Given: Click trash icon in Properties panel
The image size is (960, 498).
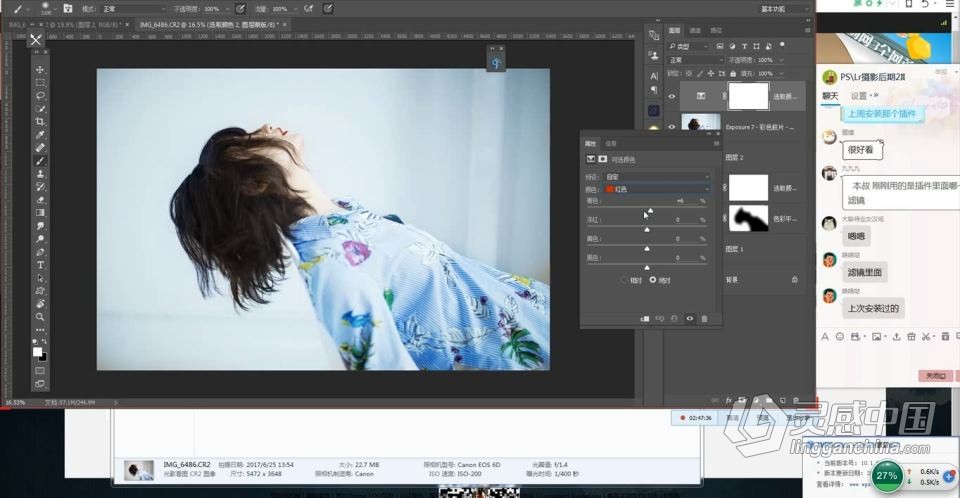Looking at the screenshot, I should [704, 318].
